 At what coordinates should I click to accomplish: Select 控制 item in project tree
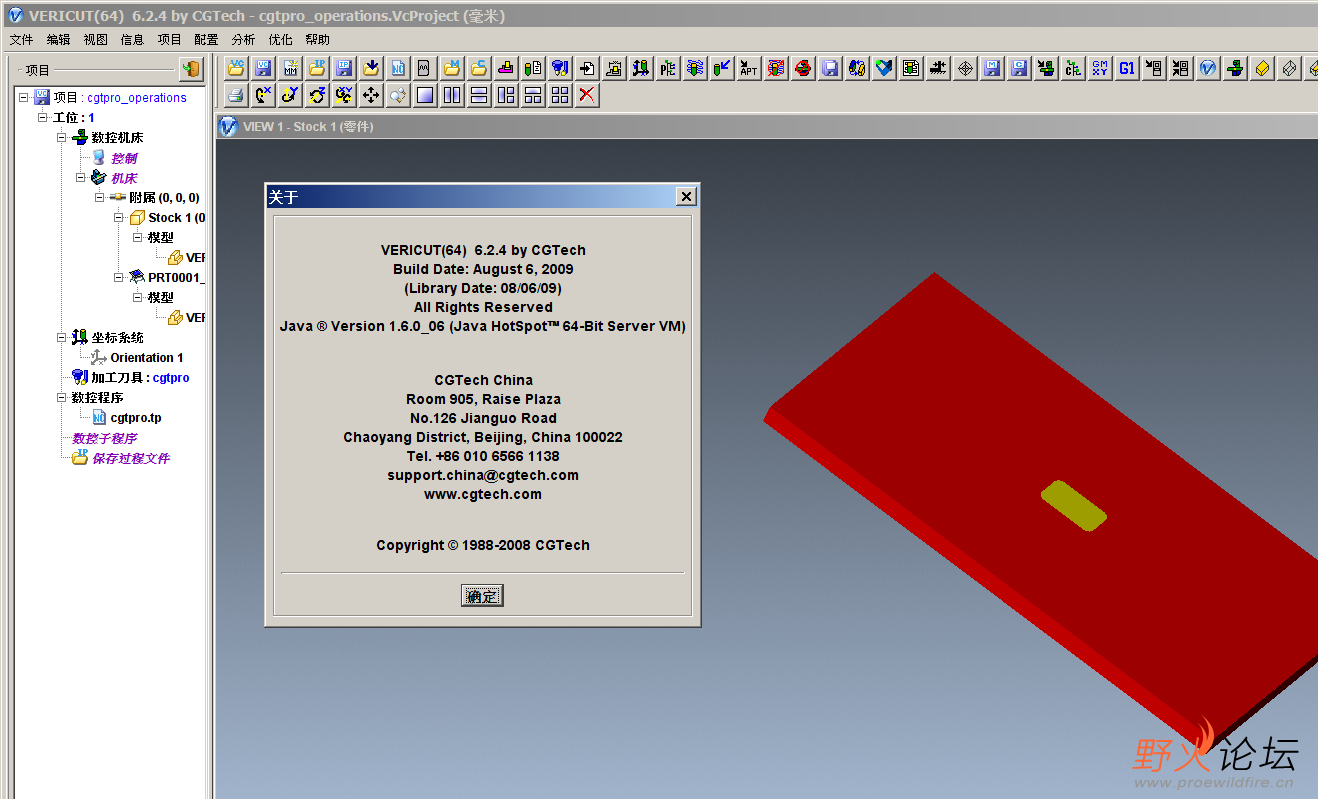124,158
